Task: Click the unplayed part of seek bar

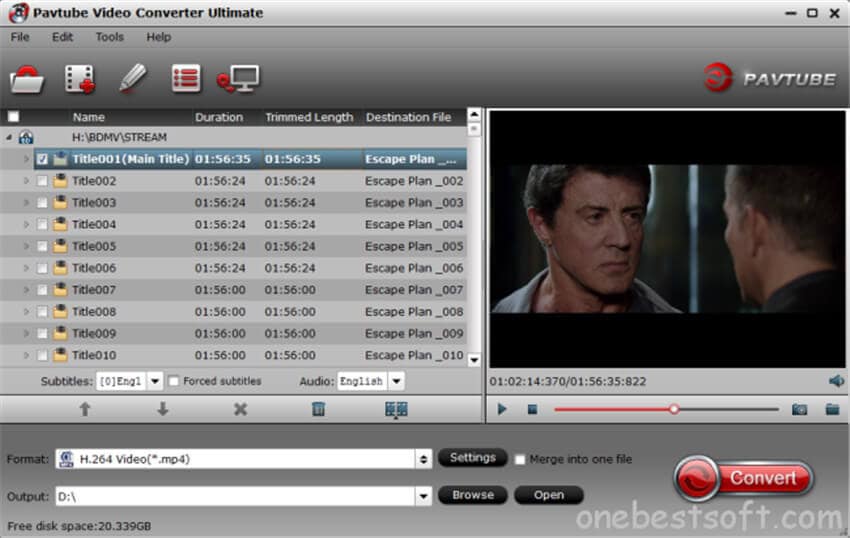Action: click(x=729, y=409)
